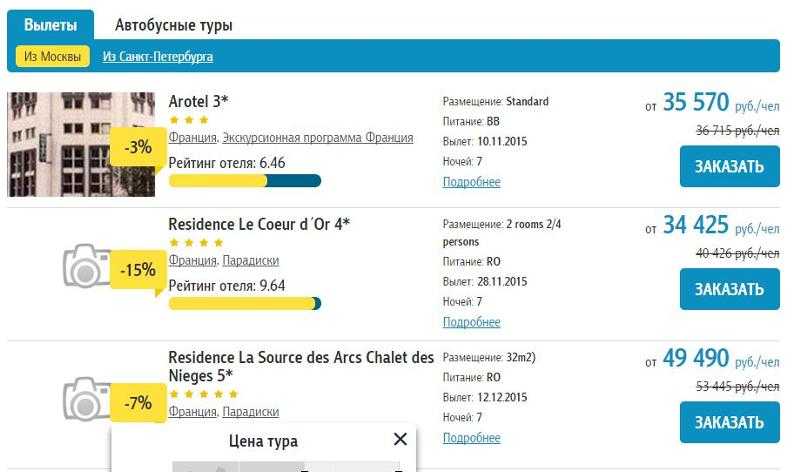800x472 pixels.
Task: Select the Вылеты tab
Action: coord(51,24)
